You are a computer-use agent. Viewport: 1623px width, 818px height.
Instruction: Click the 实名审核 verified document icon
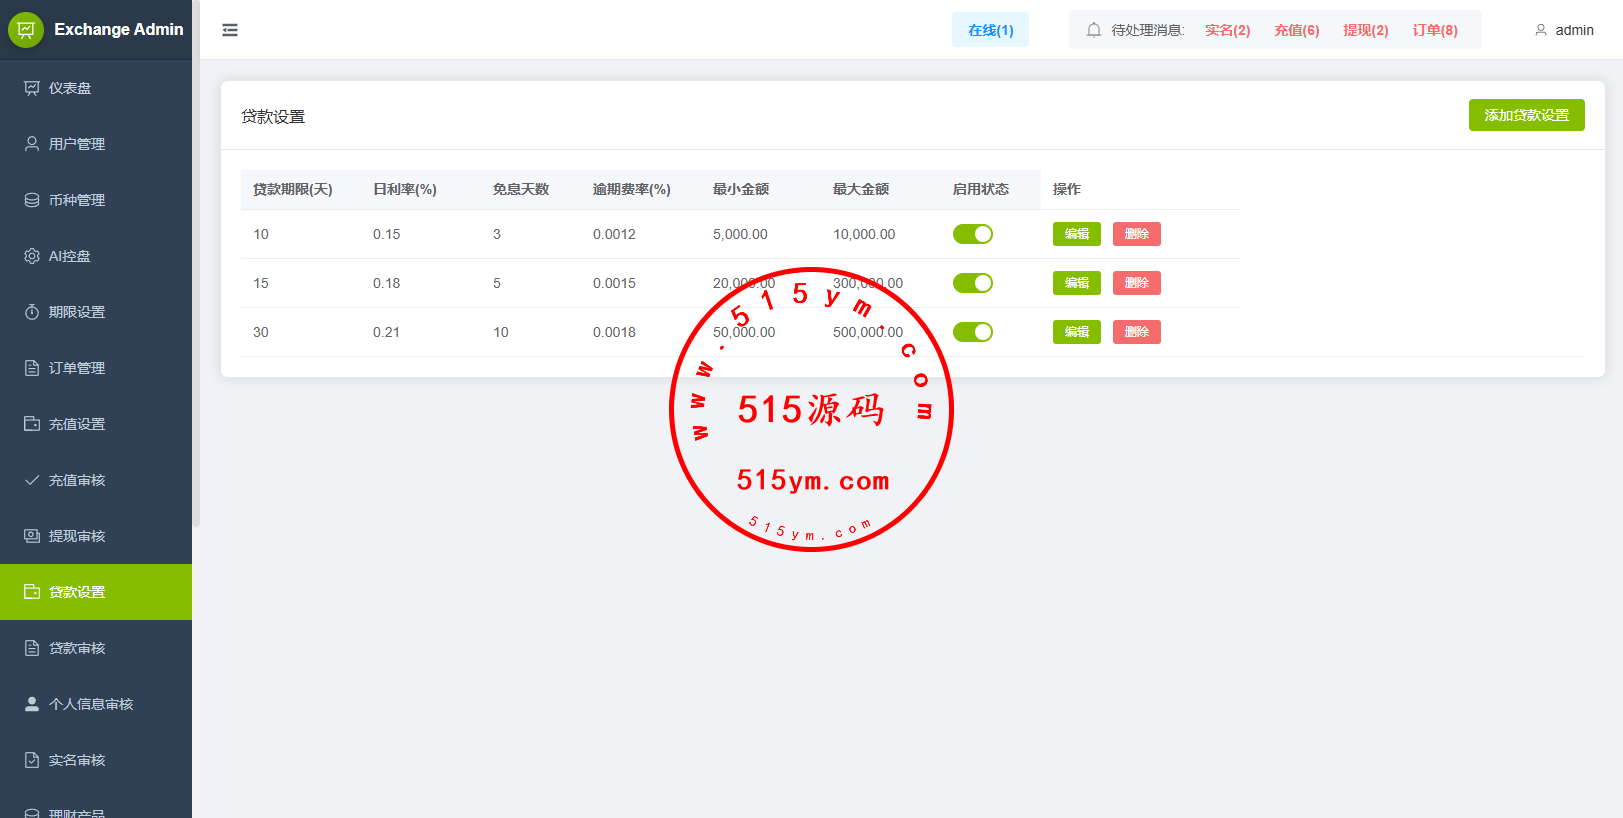coord(32,760)
